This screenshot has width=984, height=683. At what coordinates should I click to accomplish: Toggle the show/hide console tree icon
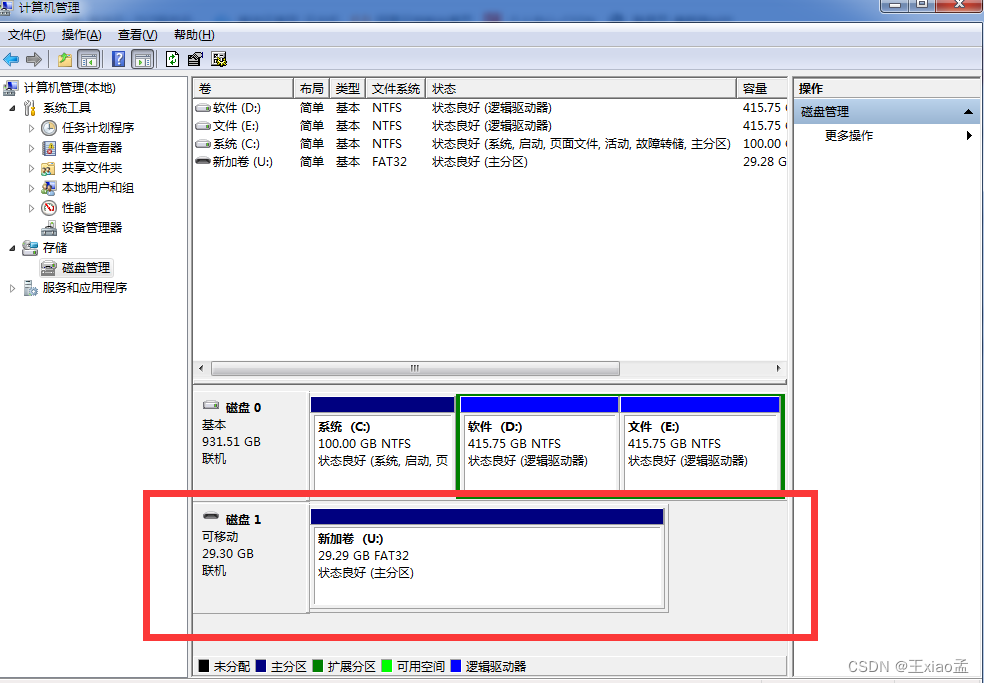coord(88,60)
